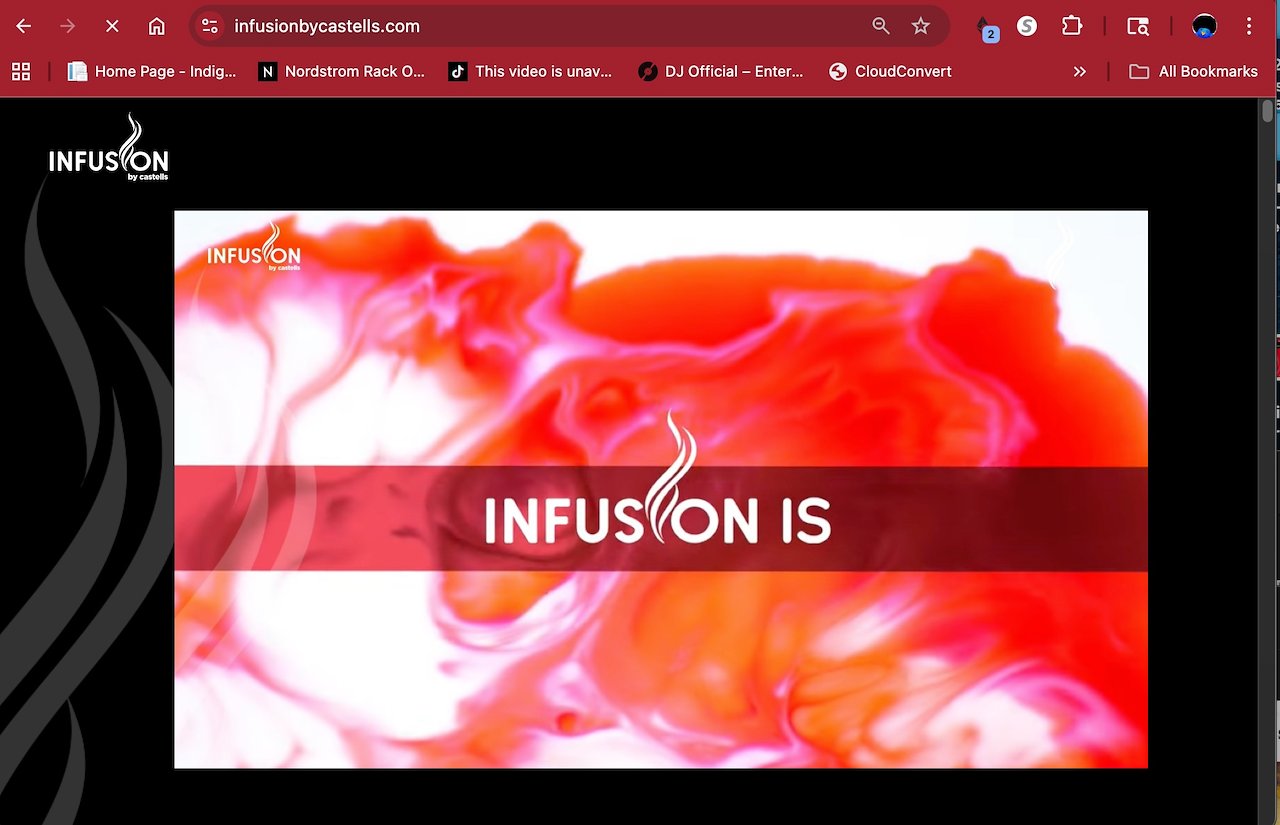Click the Infusion by Castells page logo

(x=109, y=152)
